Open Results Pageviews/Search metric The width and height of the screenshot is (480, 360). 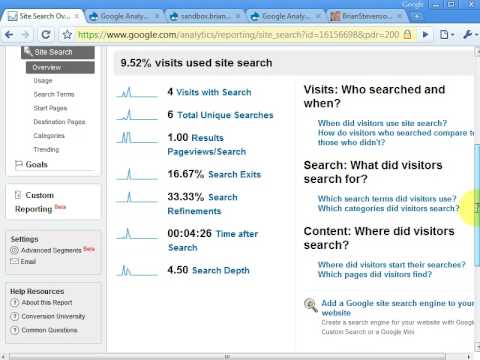(206, 145)
